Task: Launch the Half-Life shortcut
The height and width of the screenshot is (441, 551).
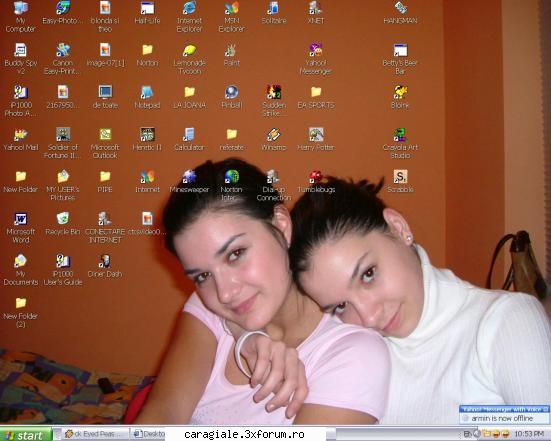Action: (147, 13)
